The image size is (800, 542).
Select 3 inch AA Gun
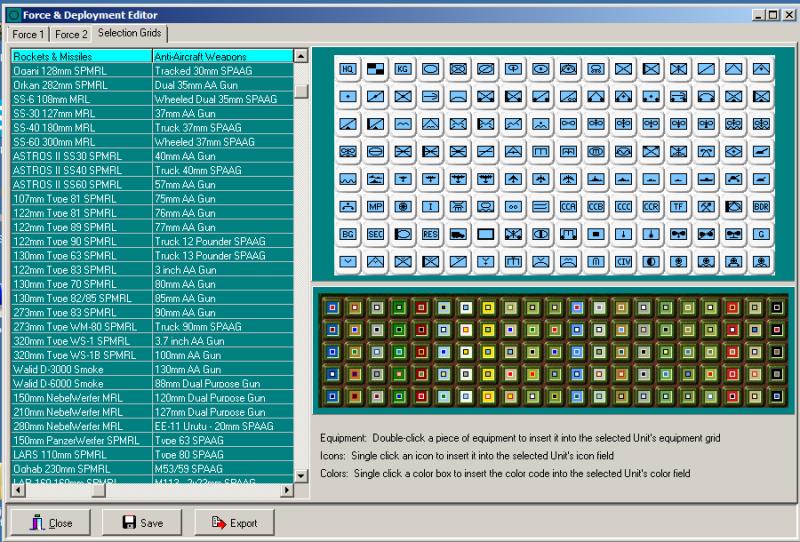(223, 269)
